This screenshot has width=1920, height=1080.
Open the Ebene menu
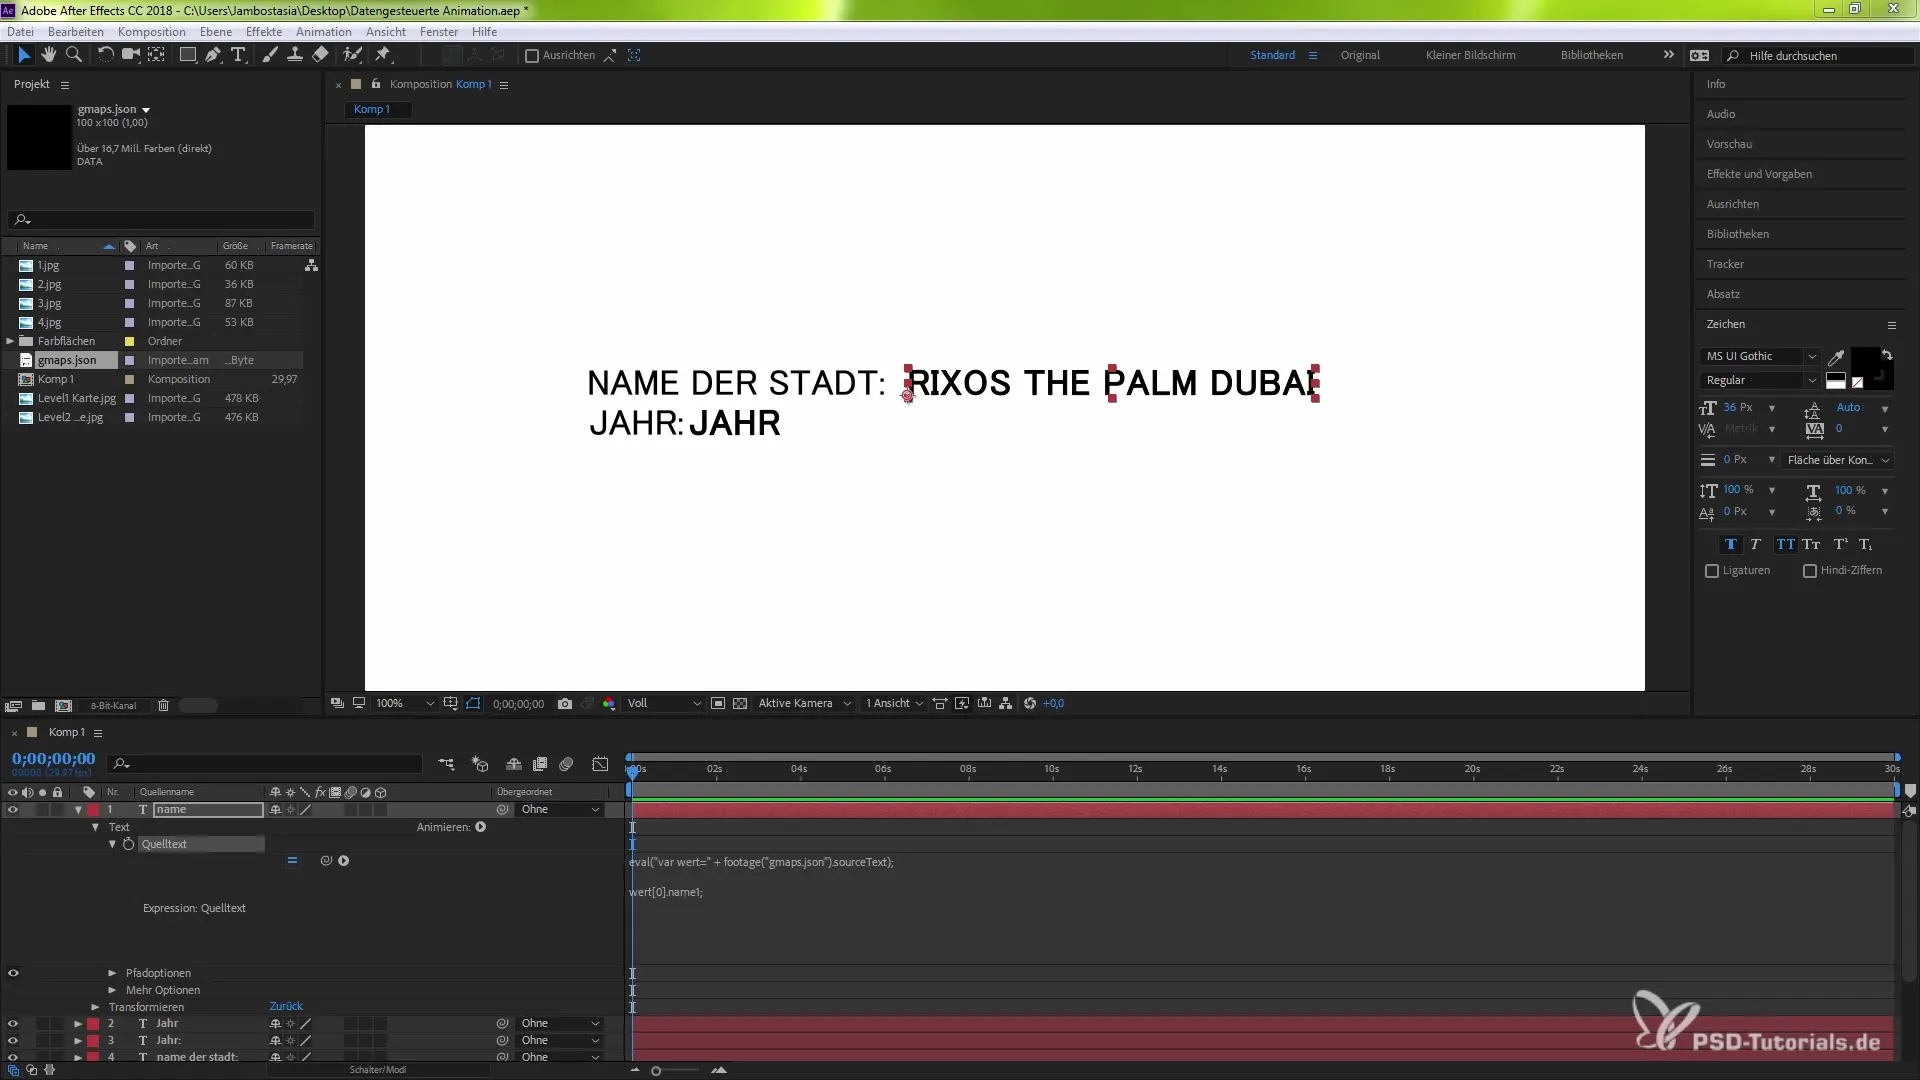coord(215,32)
